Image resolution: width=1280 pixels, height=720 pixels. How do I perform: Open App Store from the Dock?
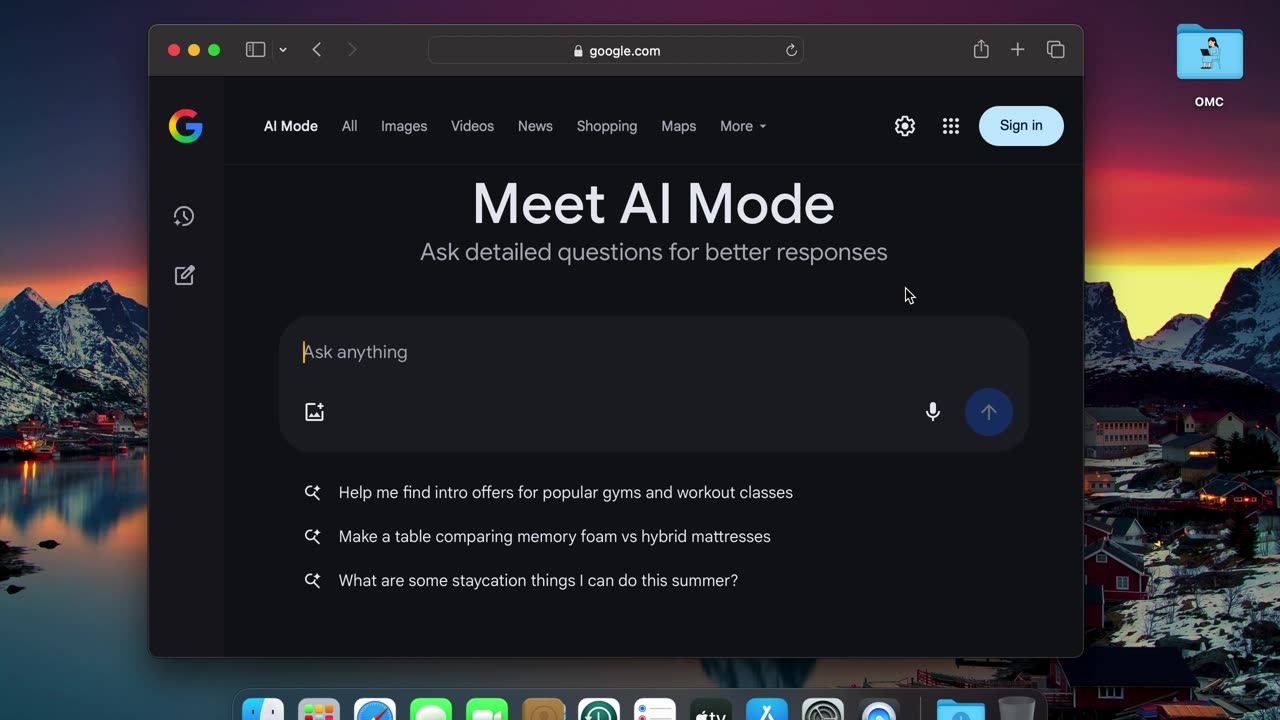pyautogui.click(x=767, y=709)
